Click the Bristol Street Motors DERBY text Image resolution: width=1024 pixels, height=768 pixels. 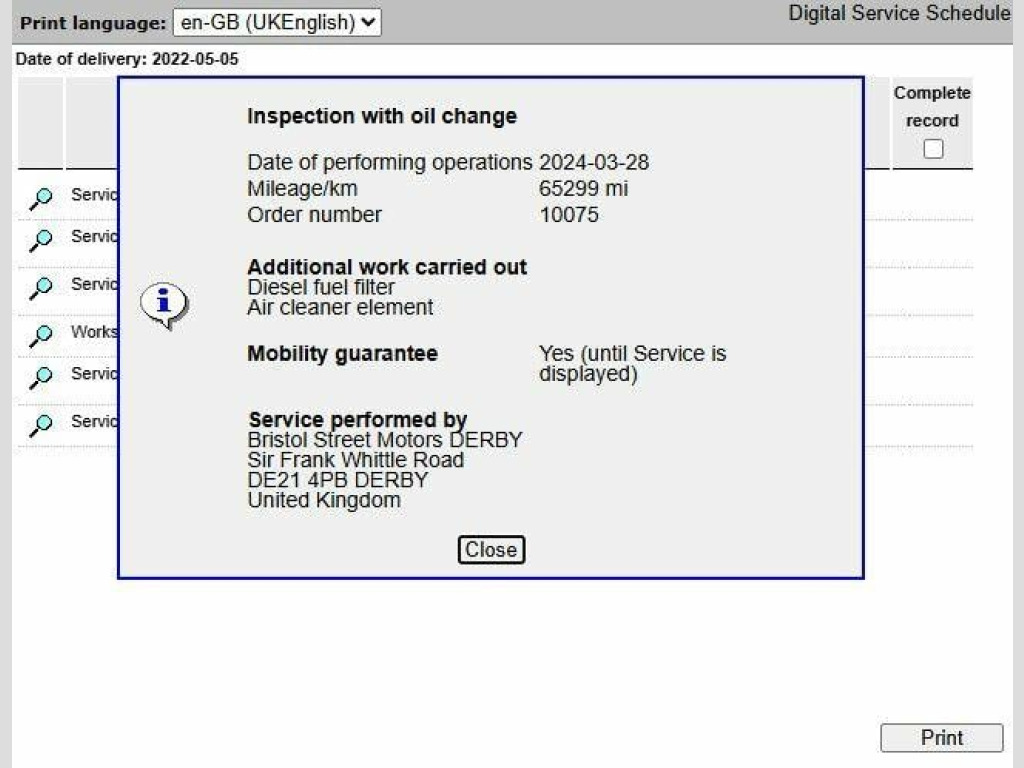[x=385, y=440]
